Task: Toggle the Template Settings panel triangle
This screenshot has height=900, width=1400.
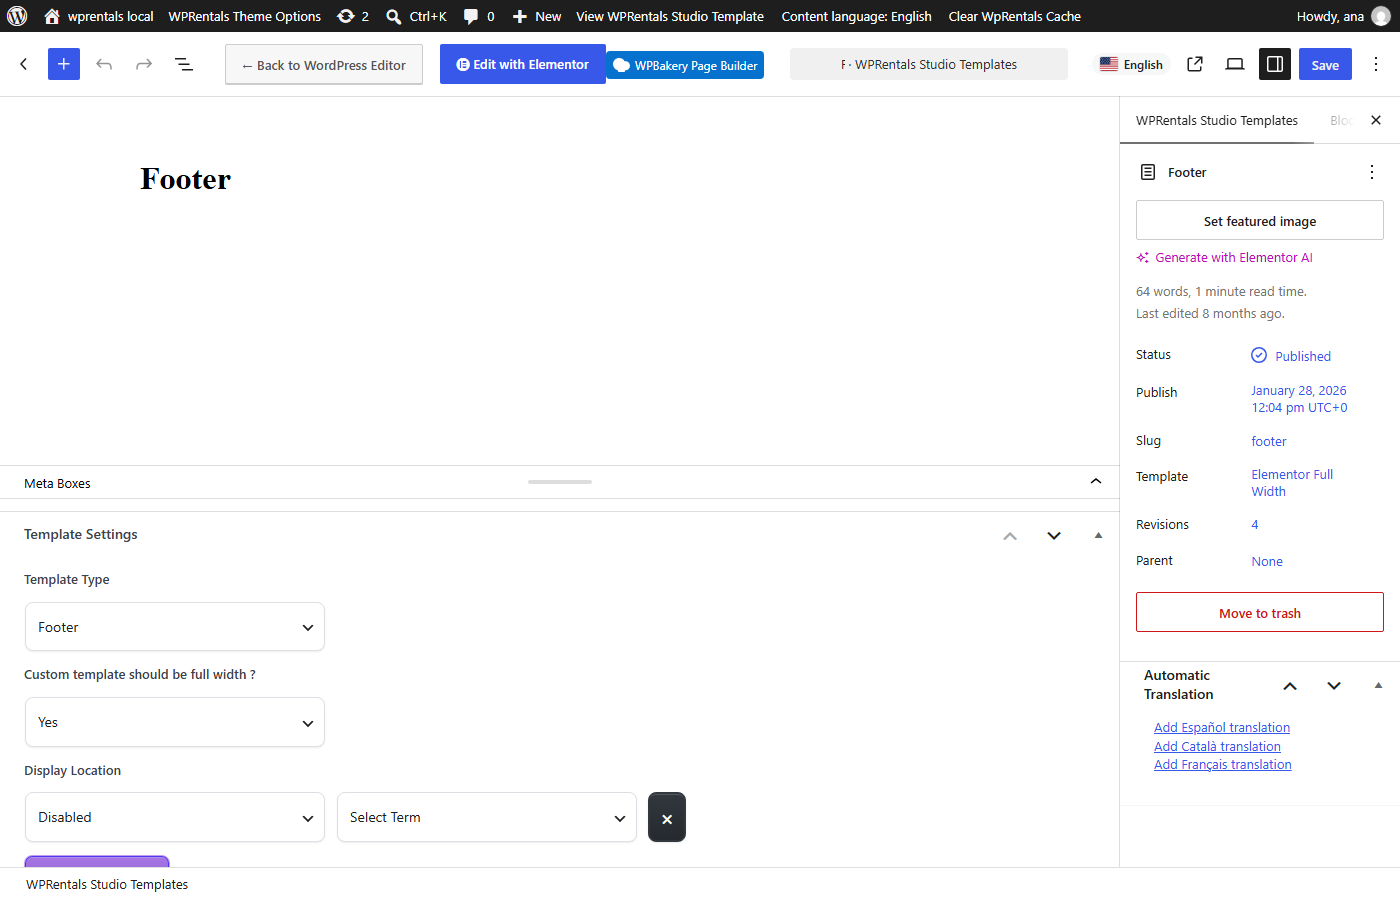Action: (x=1098, y=536)
